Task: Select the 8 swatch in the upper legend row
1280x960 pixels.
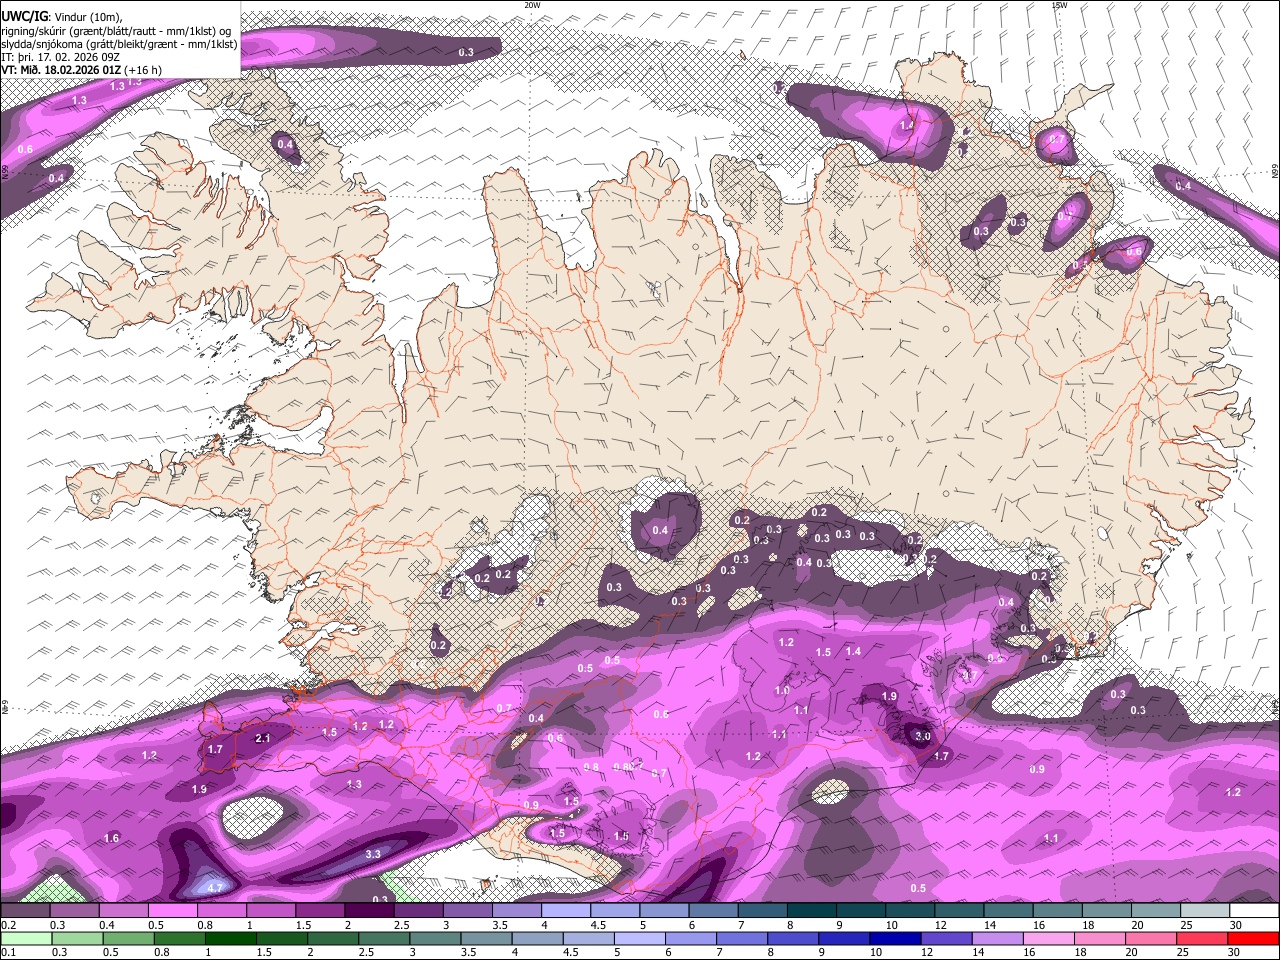Action: (x=812, y=910)
